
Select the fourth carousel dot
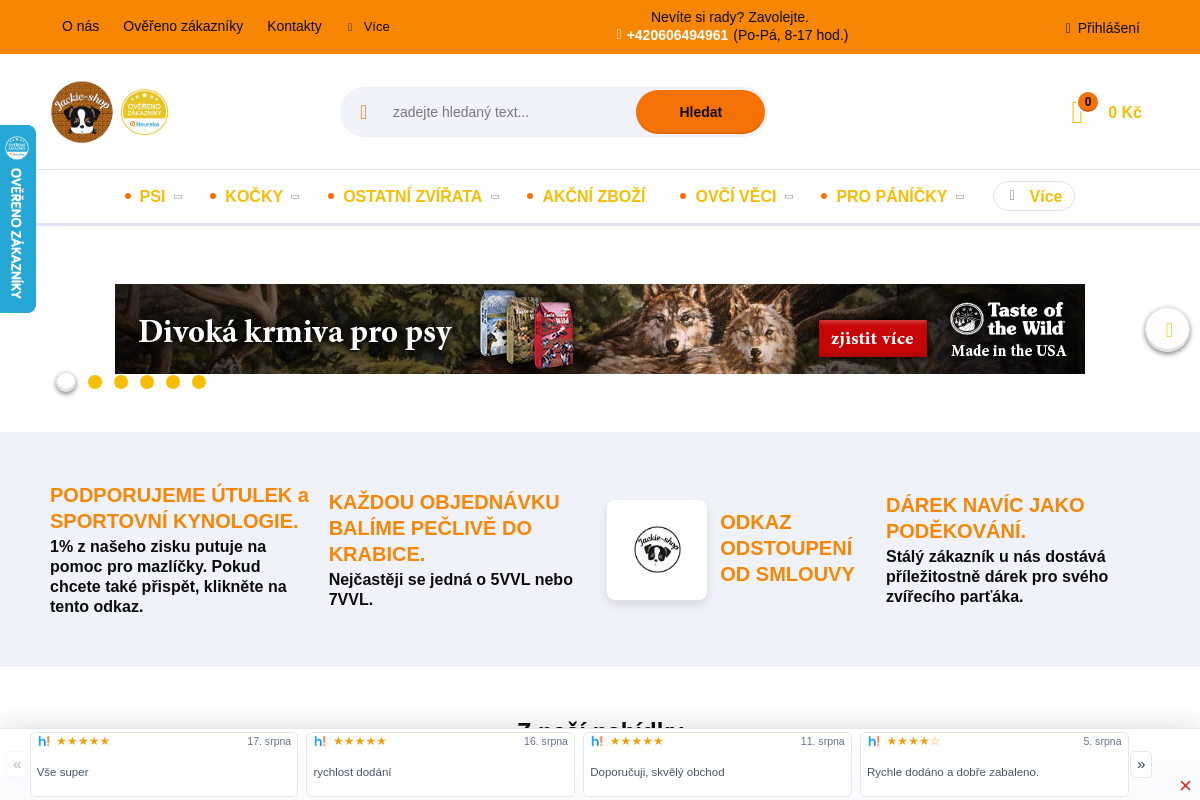147,382
